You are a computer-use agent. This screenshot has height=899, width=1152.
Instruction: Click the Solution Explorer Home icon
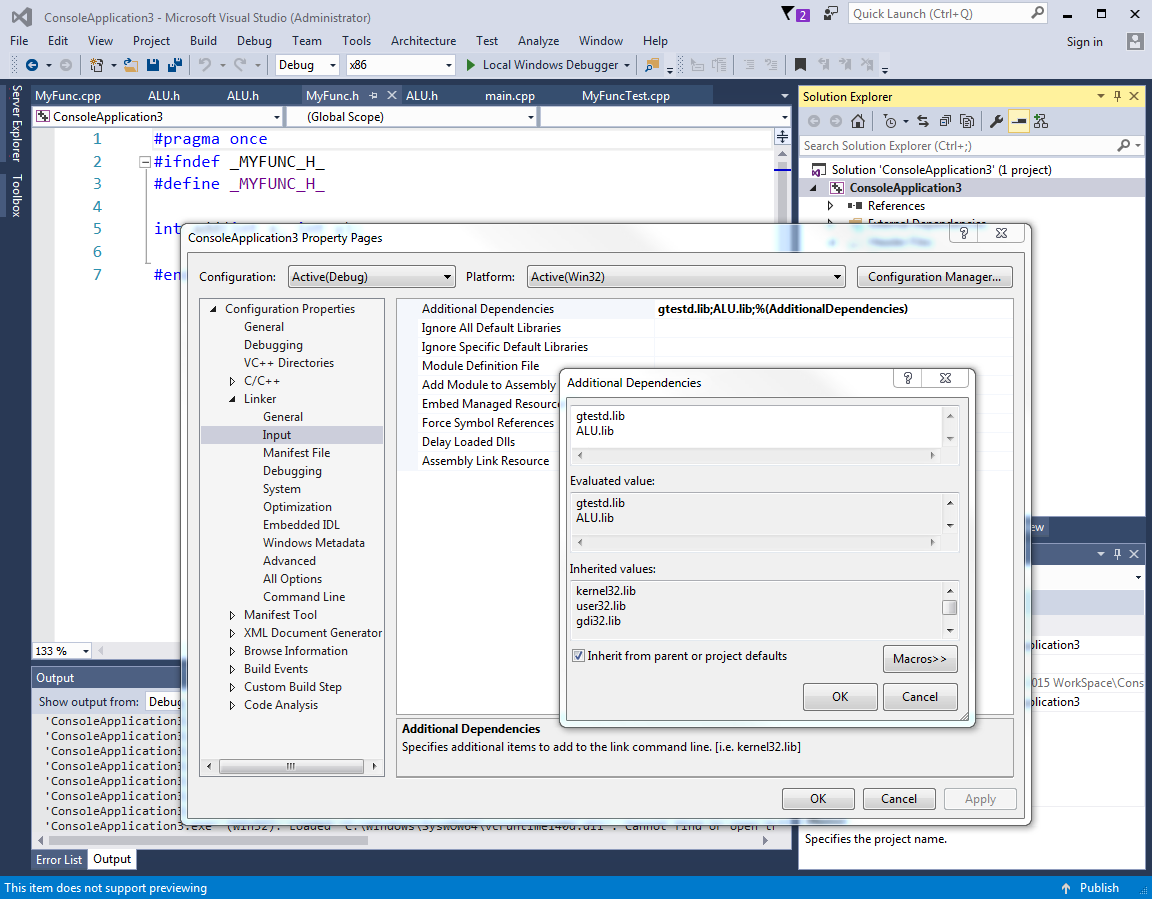(x=858, y=122)
